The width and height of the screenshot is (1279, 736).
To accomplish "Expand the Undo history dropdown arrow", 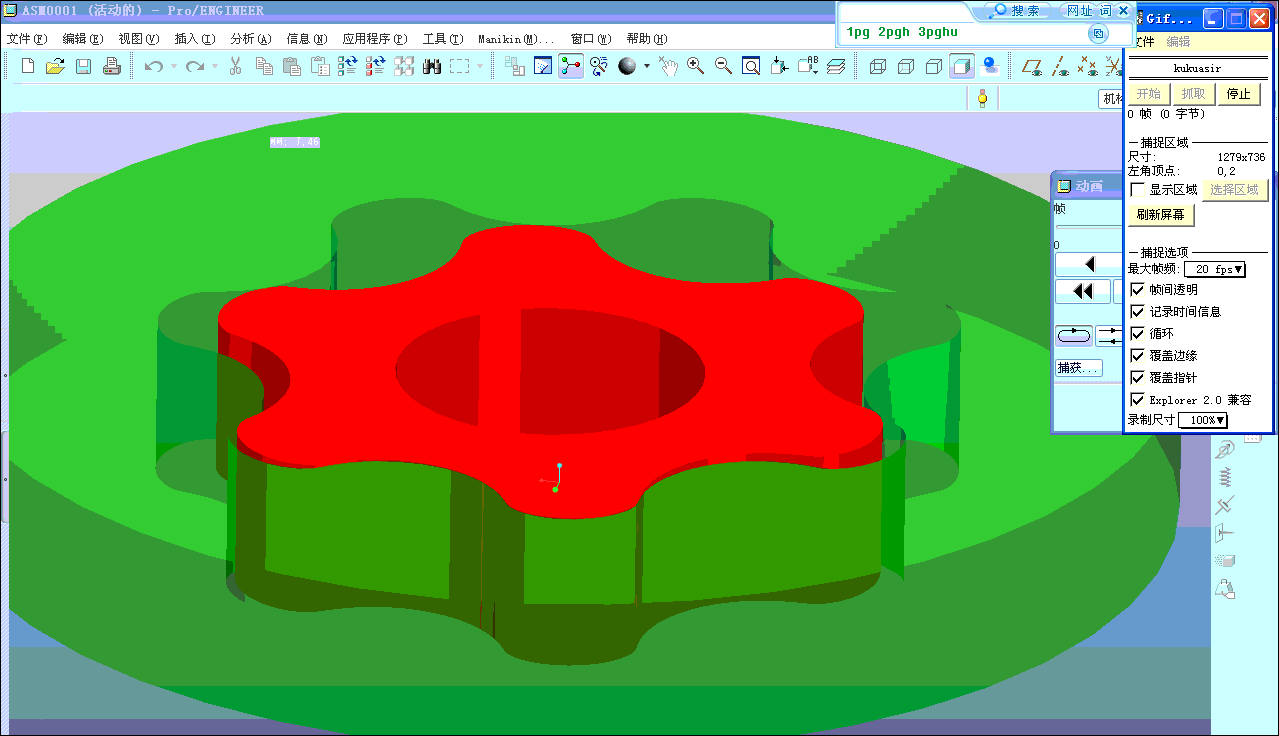I will tap(173, 67).
